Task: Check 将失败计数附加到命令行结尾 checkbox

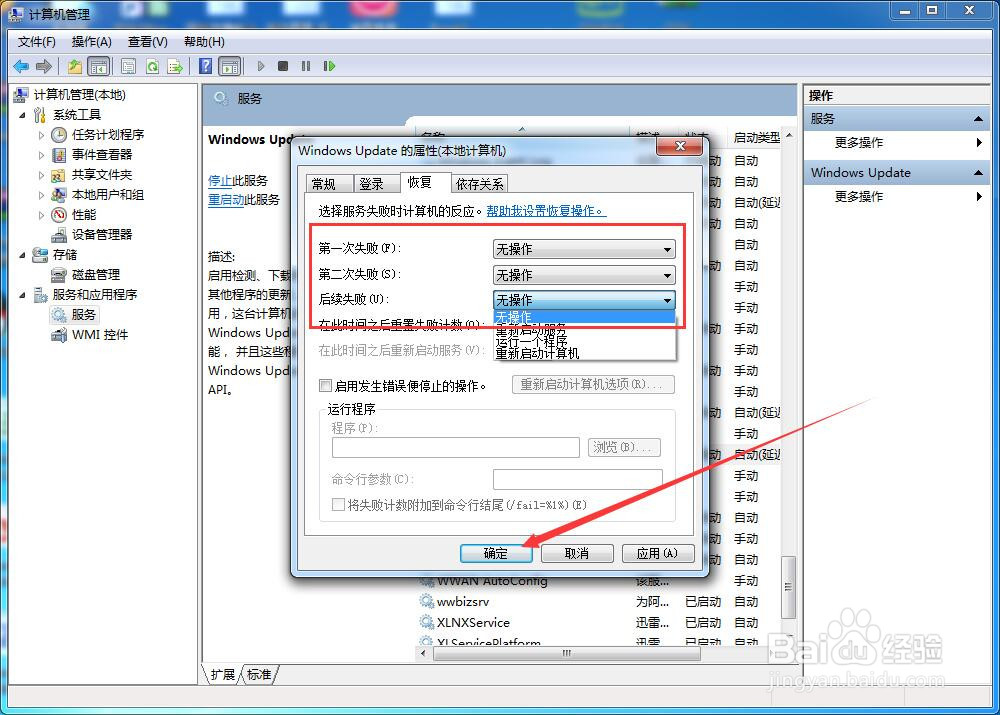Action: (x=338, y=505)
